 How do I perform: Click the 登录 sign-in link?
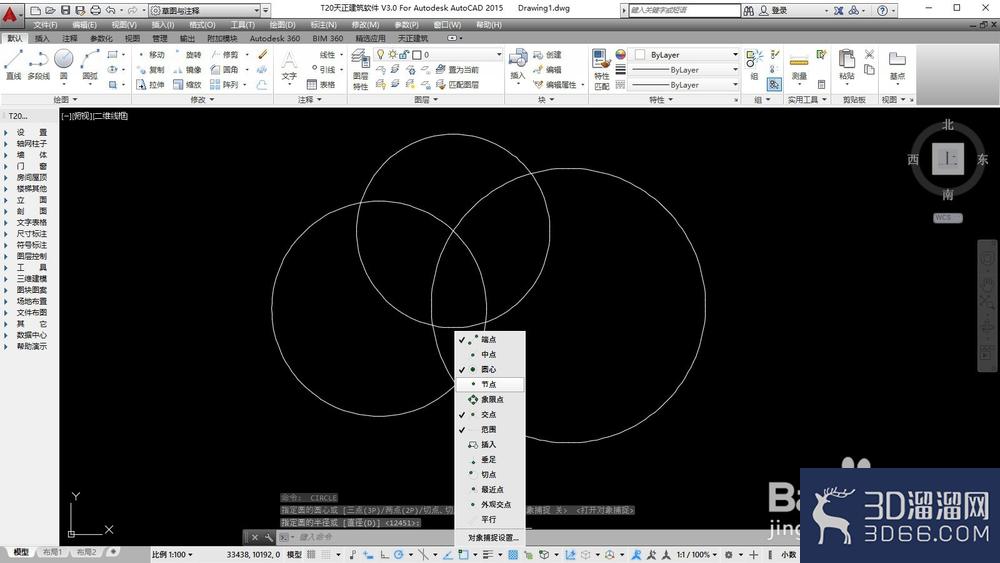779,10
